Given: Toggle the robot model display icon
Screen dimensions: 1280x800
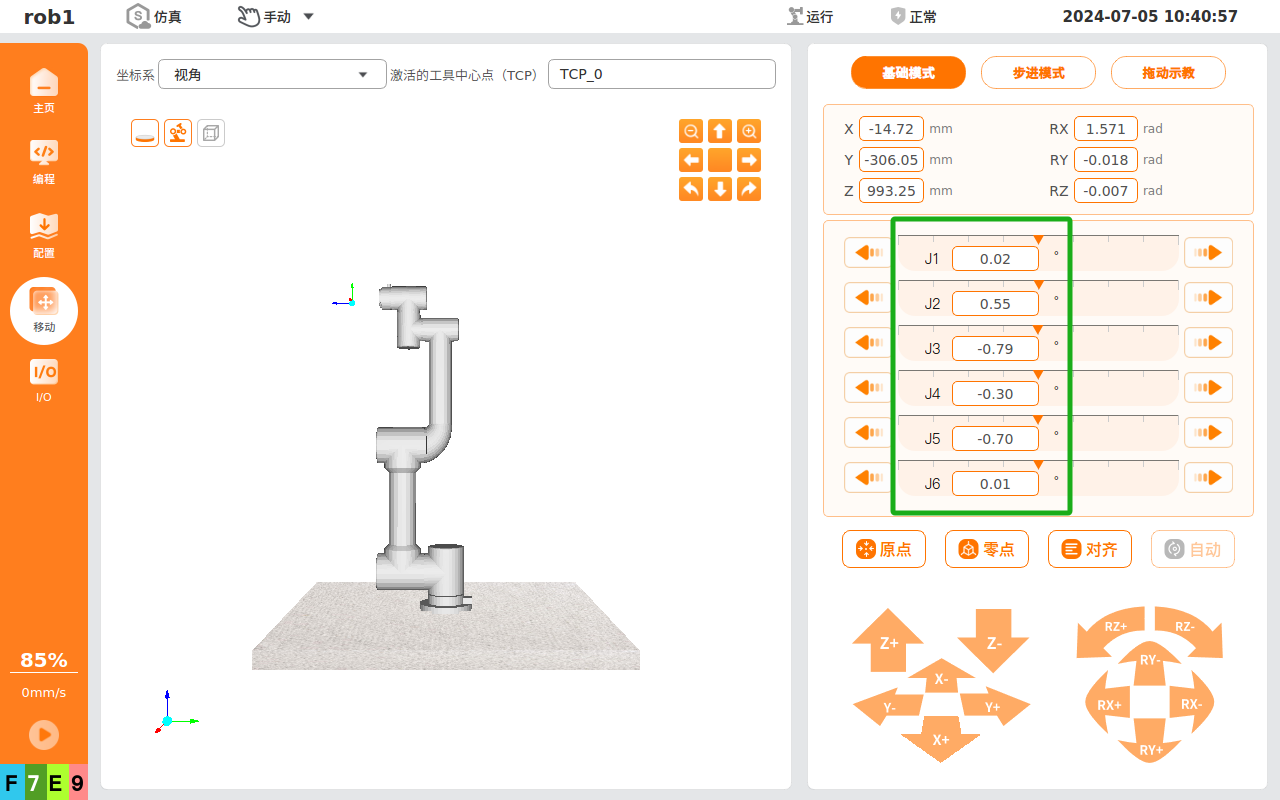Looking at the screenshot, I should tap(178, 133).
